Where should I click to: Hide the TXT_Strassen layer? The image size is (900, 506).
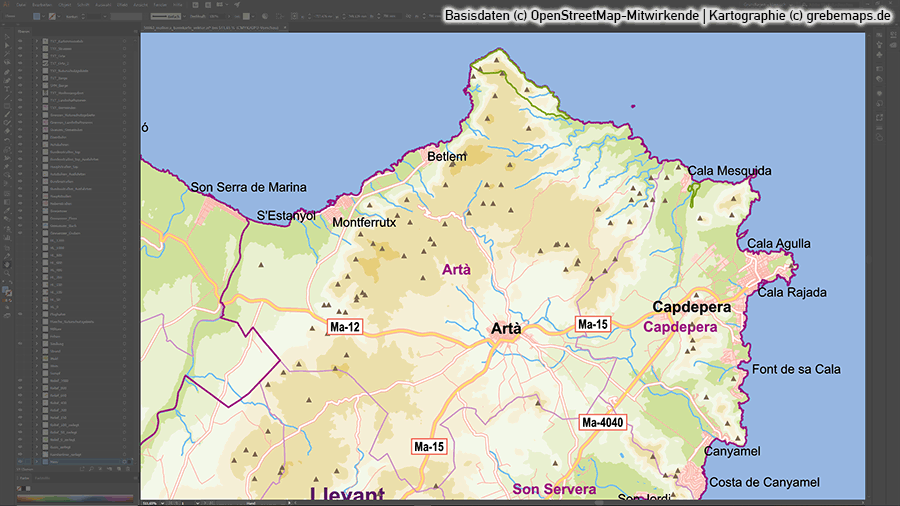click(x=20, y=49)
